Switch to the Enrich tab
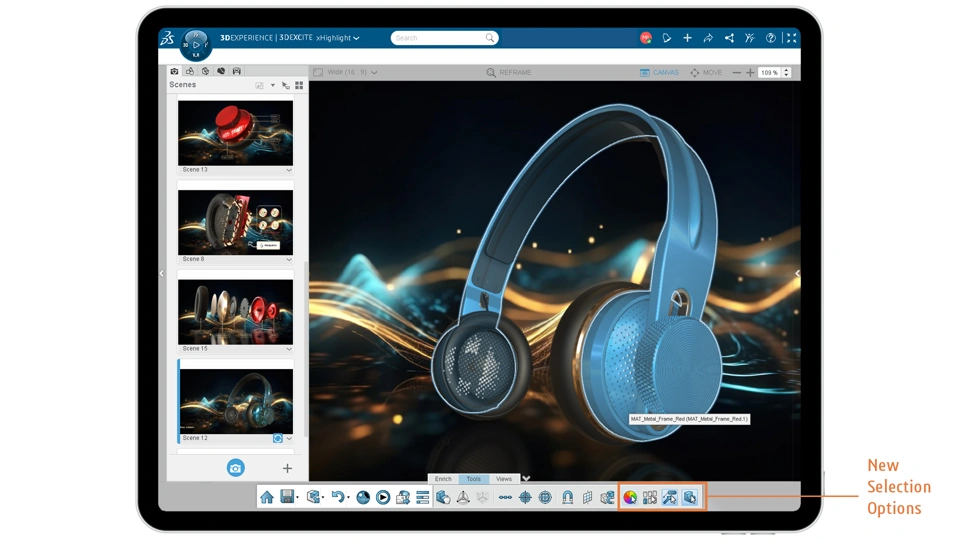 [x=443, y=479]
